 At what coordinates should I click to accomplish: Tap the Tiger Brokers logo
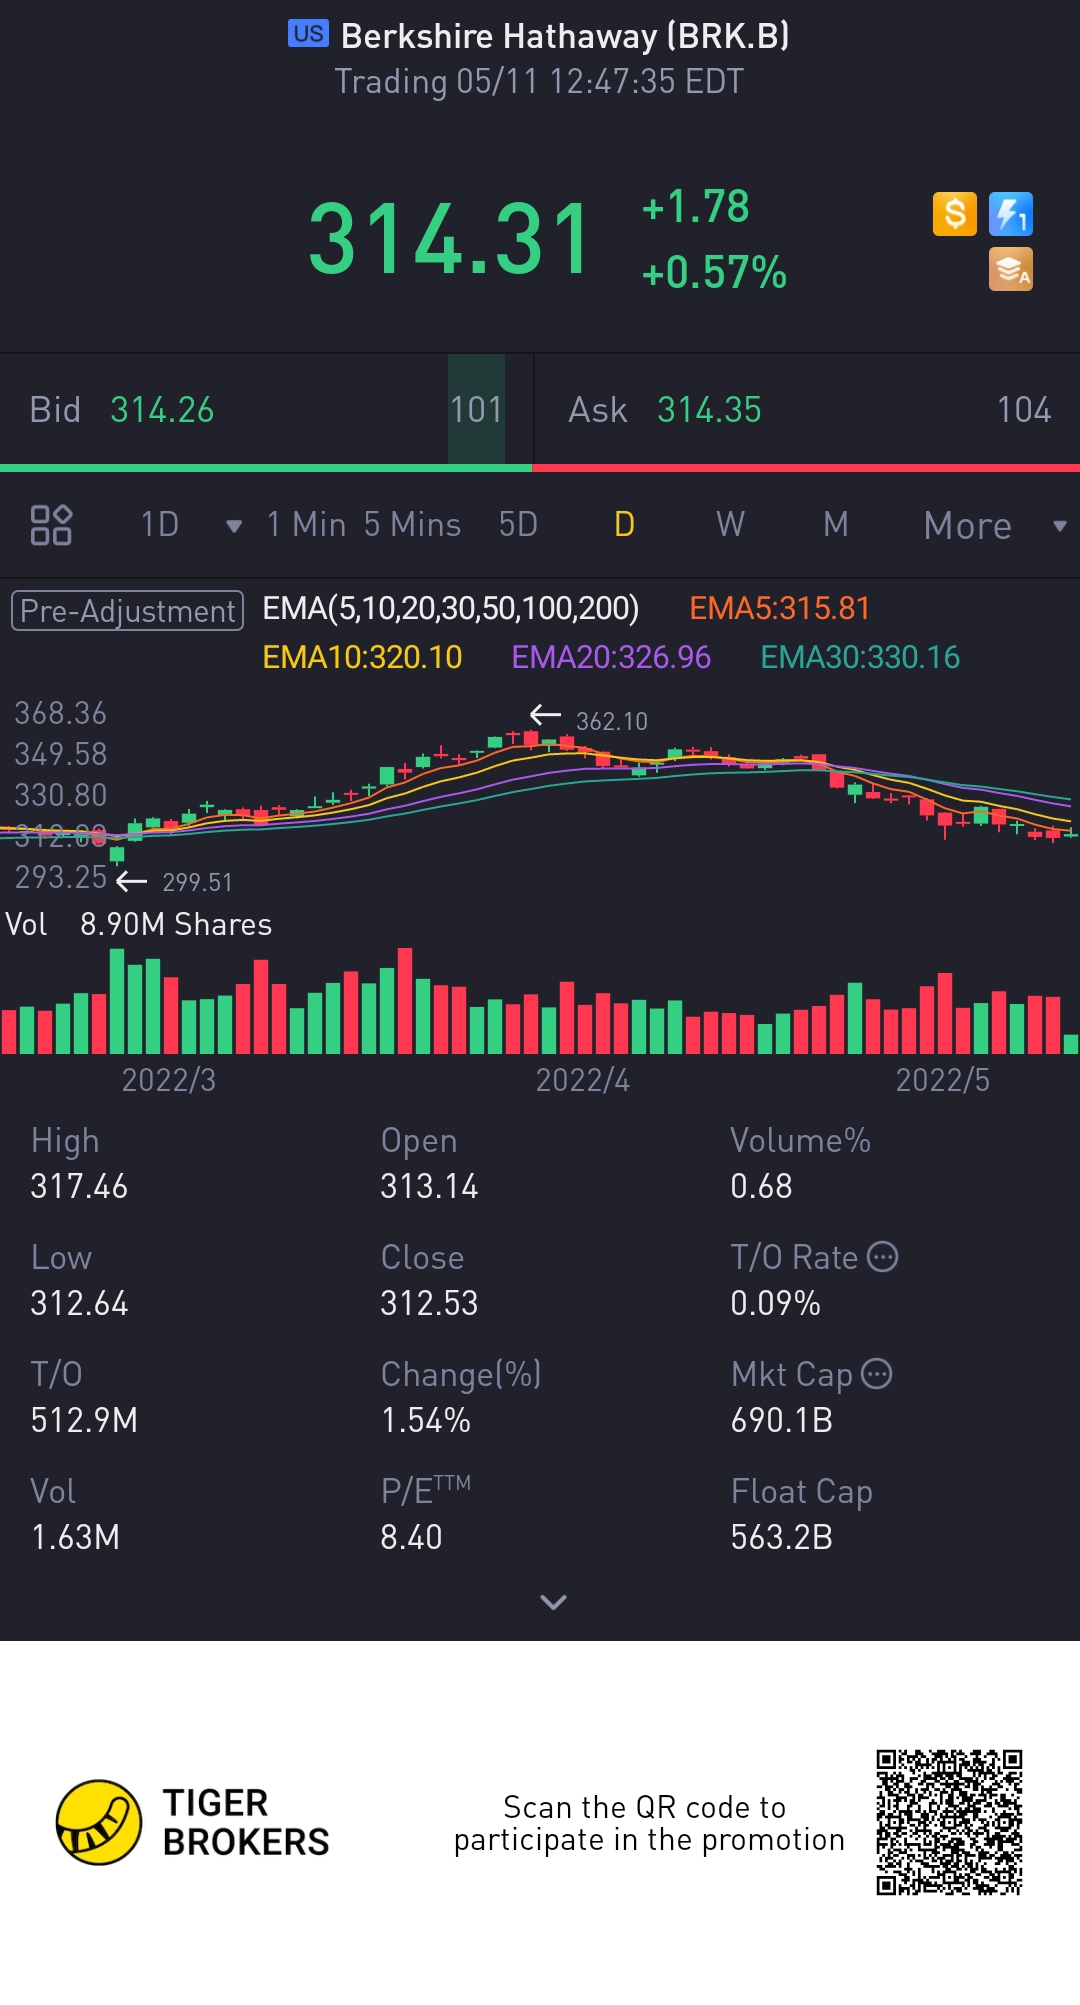click(x=193, y=1822)
